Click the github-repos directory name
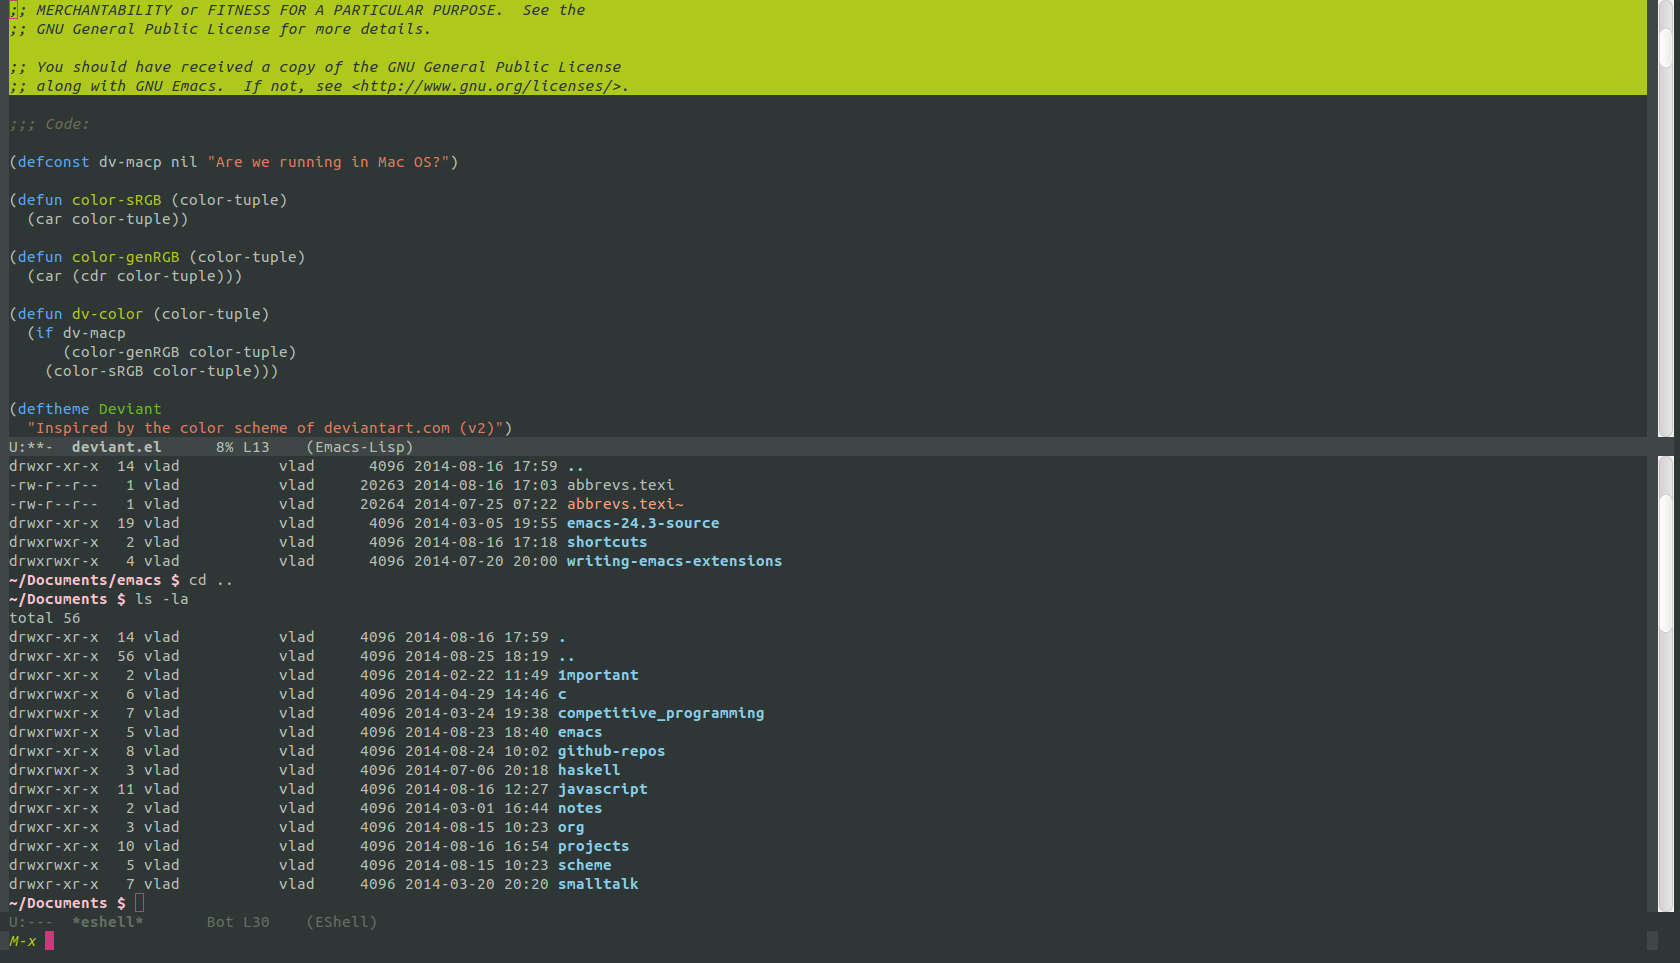 pyautogui.click(x=611, y=751)
